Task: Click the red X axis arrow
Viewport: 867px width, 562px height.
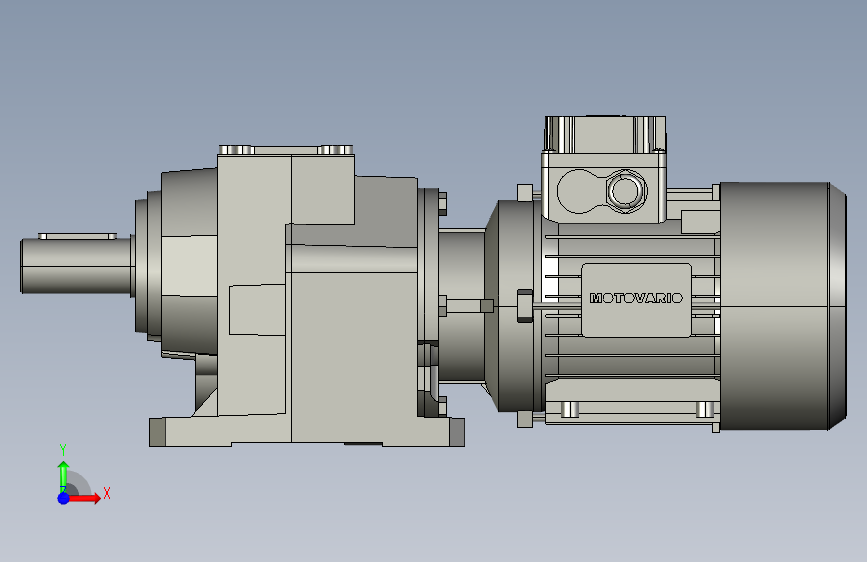Action: (x=85, y=498)
